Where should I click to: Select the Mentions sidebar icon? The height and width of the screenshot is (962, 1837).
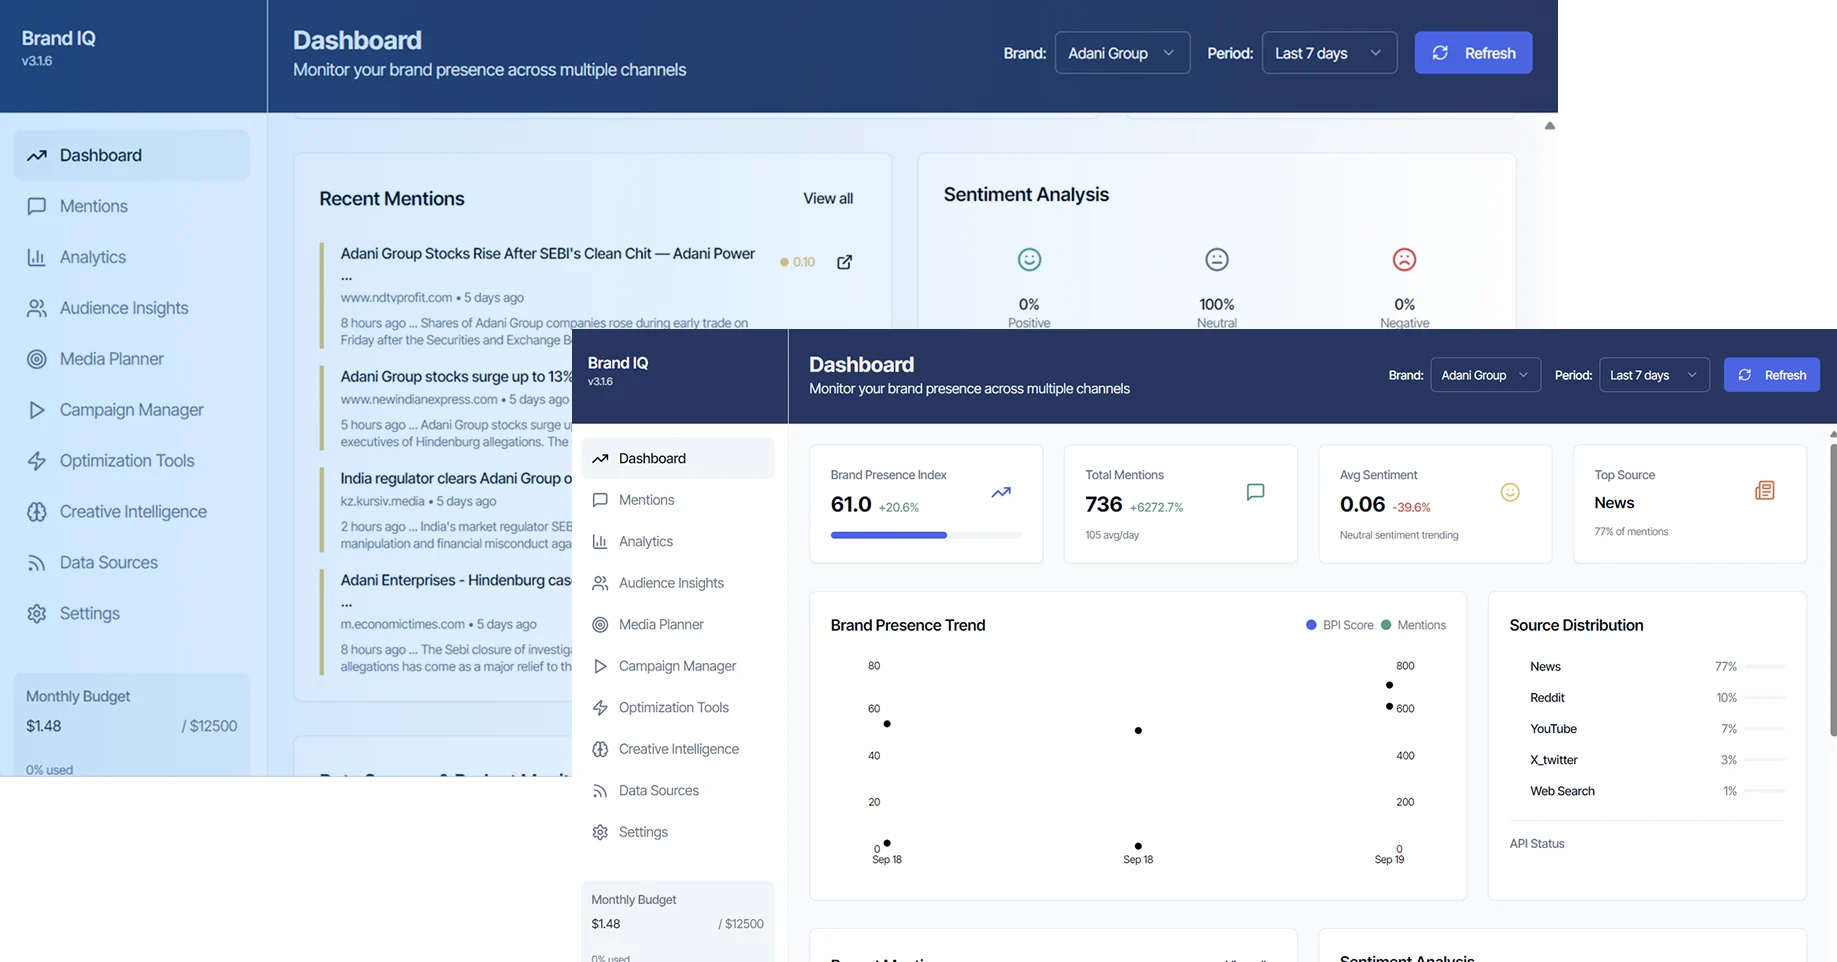[x=600, y=500]
